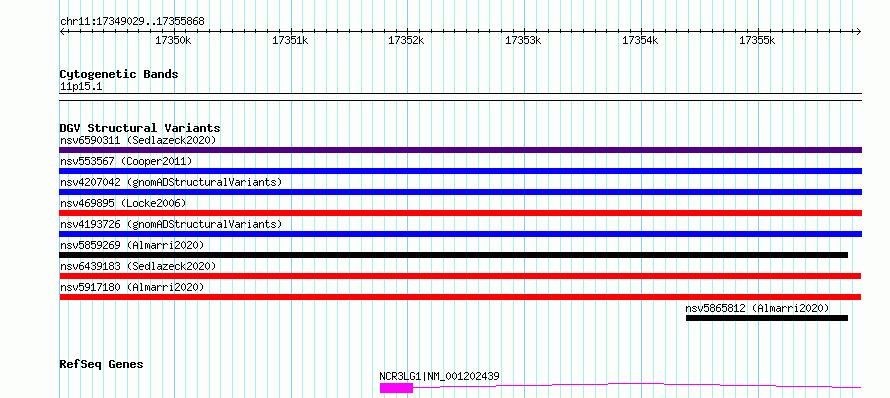Click the red bar under nsv5917180
Screen dimensions: 890x398
(460, 297)
